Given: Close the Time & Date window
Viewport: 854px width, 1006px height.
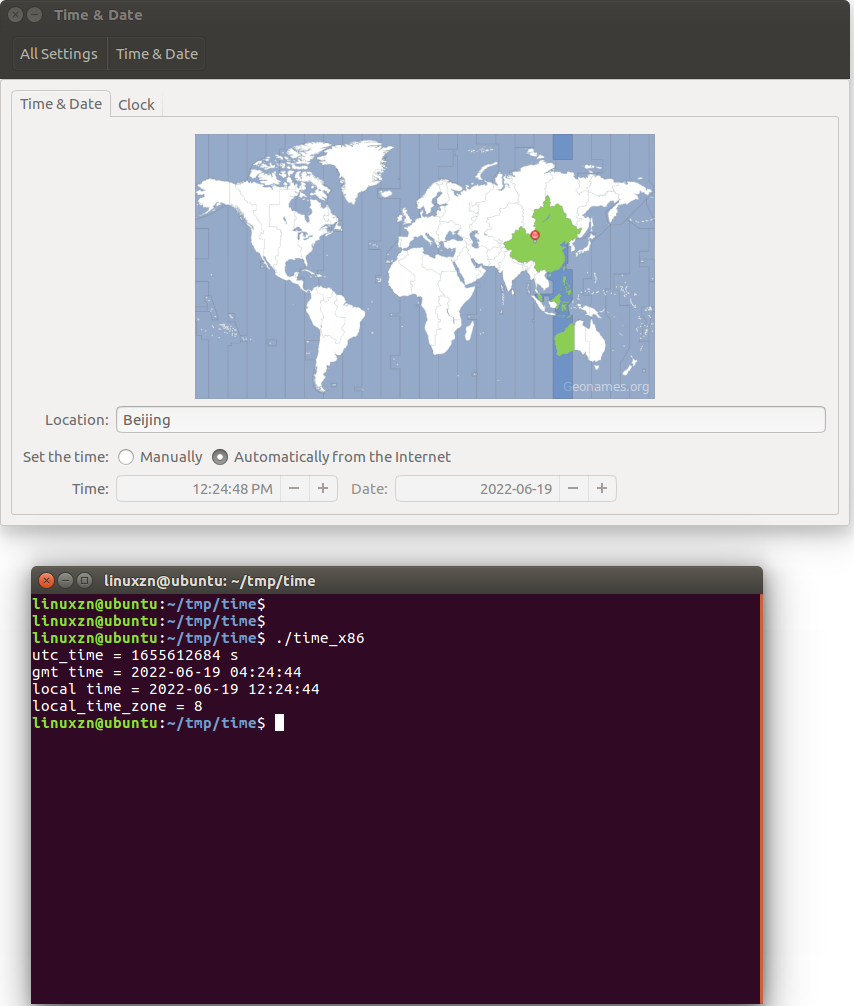Looking at the screenshot, I should [16, 15].
